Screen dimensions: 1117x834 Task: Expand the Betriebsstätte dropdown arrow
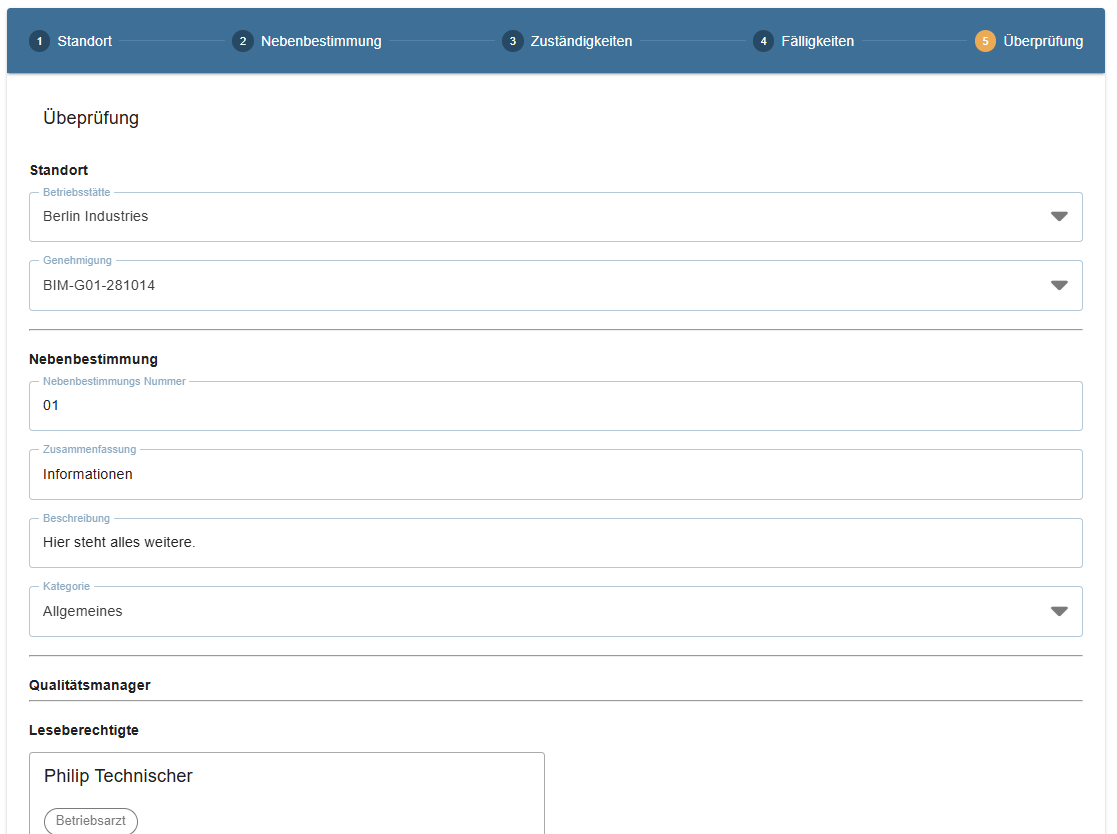[x=1059, y=217]
